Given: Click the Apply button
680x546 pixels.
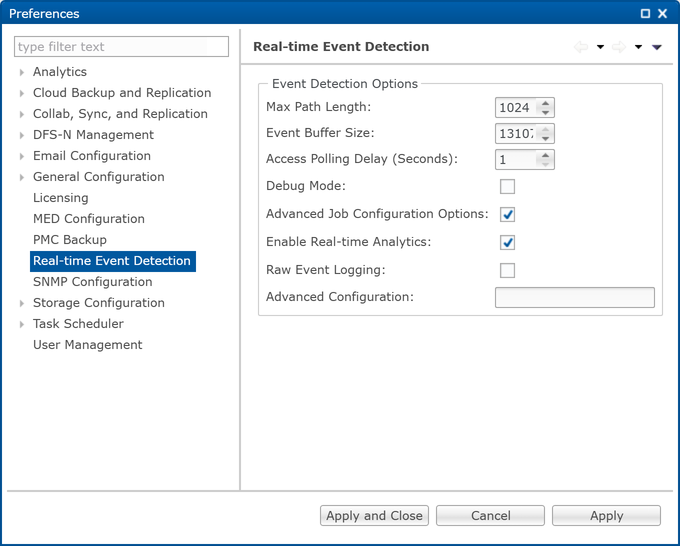Looking at the screenshot, I should (x=606, y=516).
